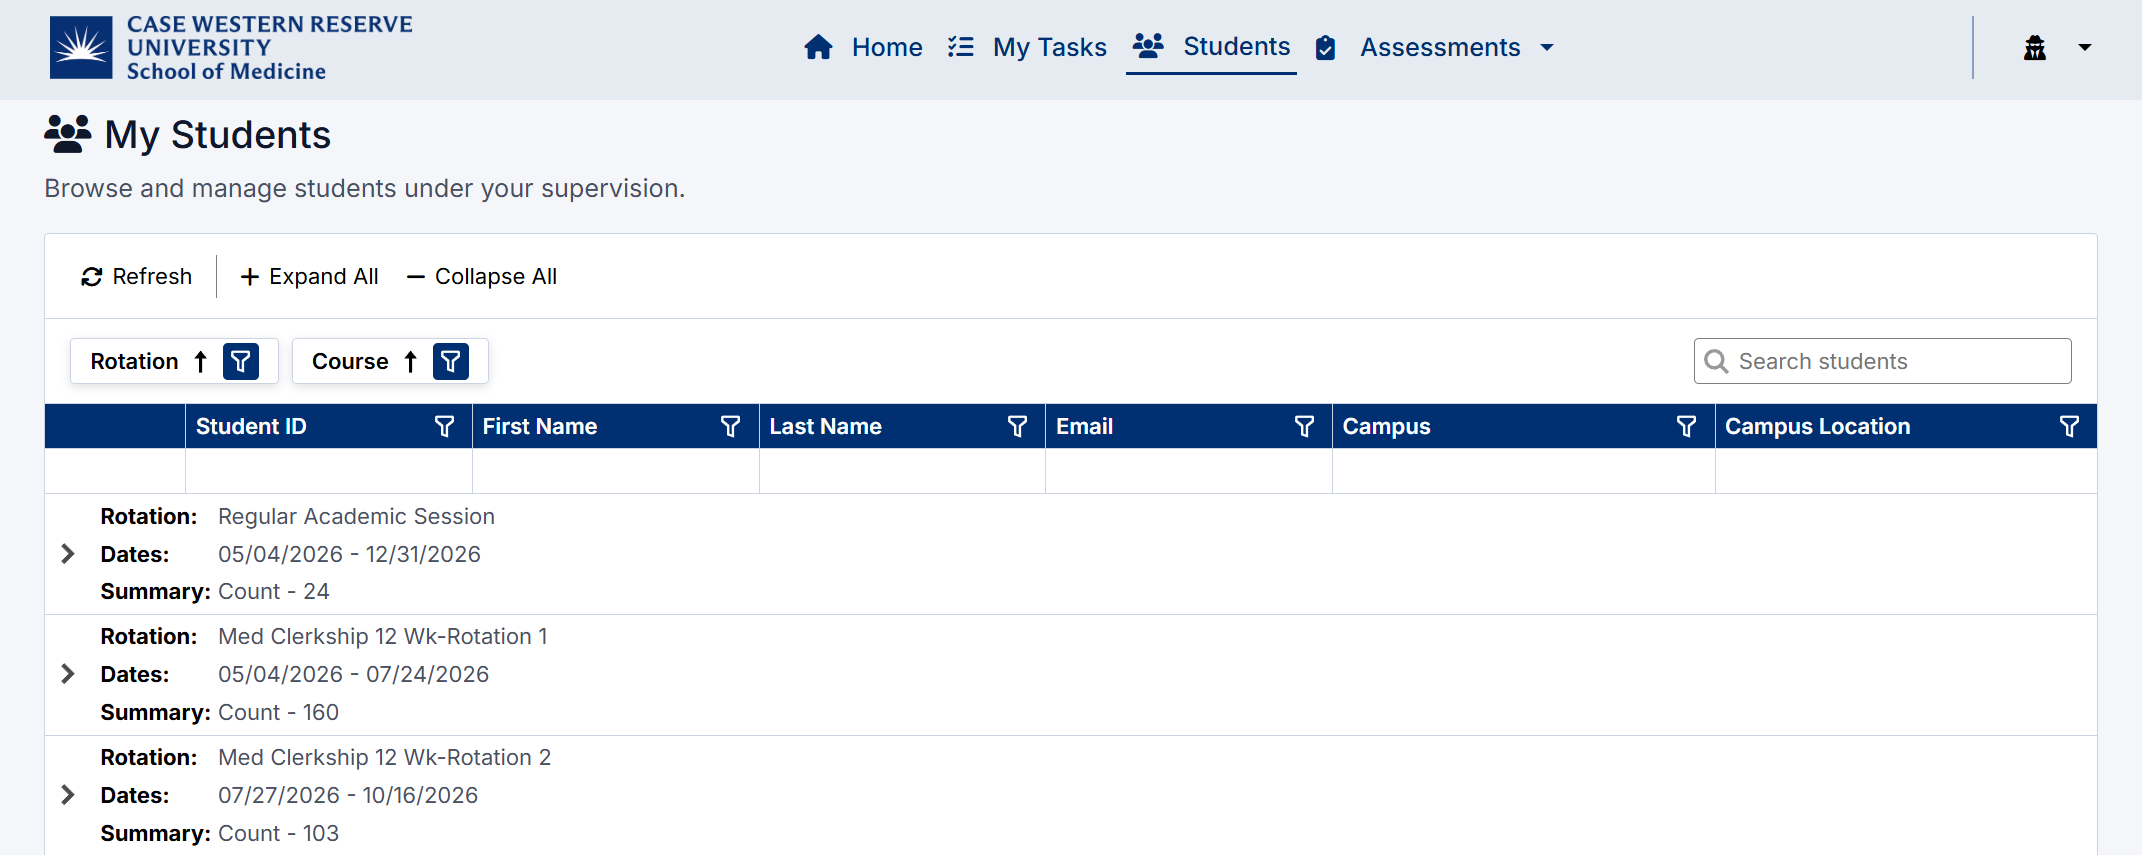2142x855 pixels.
Task: Click the Last Name column filter icon
Action: pos(1017,427)
